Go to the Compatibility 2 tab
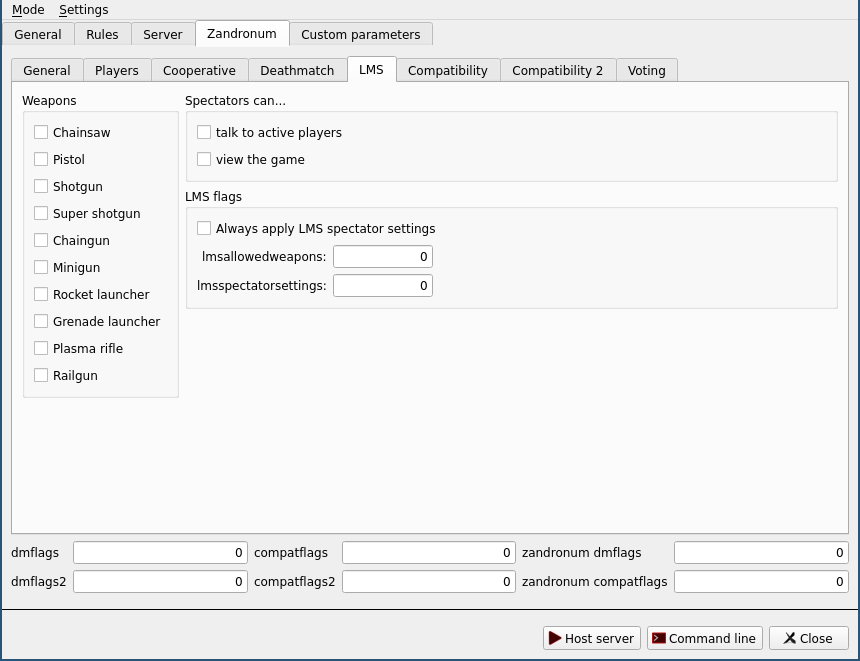This screenshot has height=661, width=860. [557, 71]
